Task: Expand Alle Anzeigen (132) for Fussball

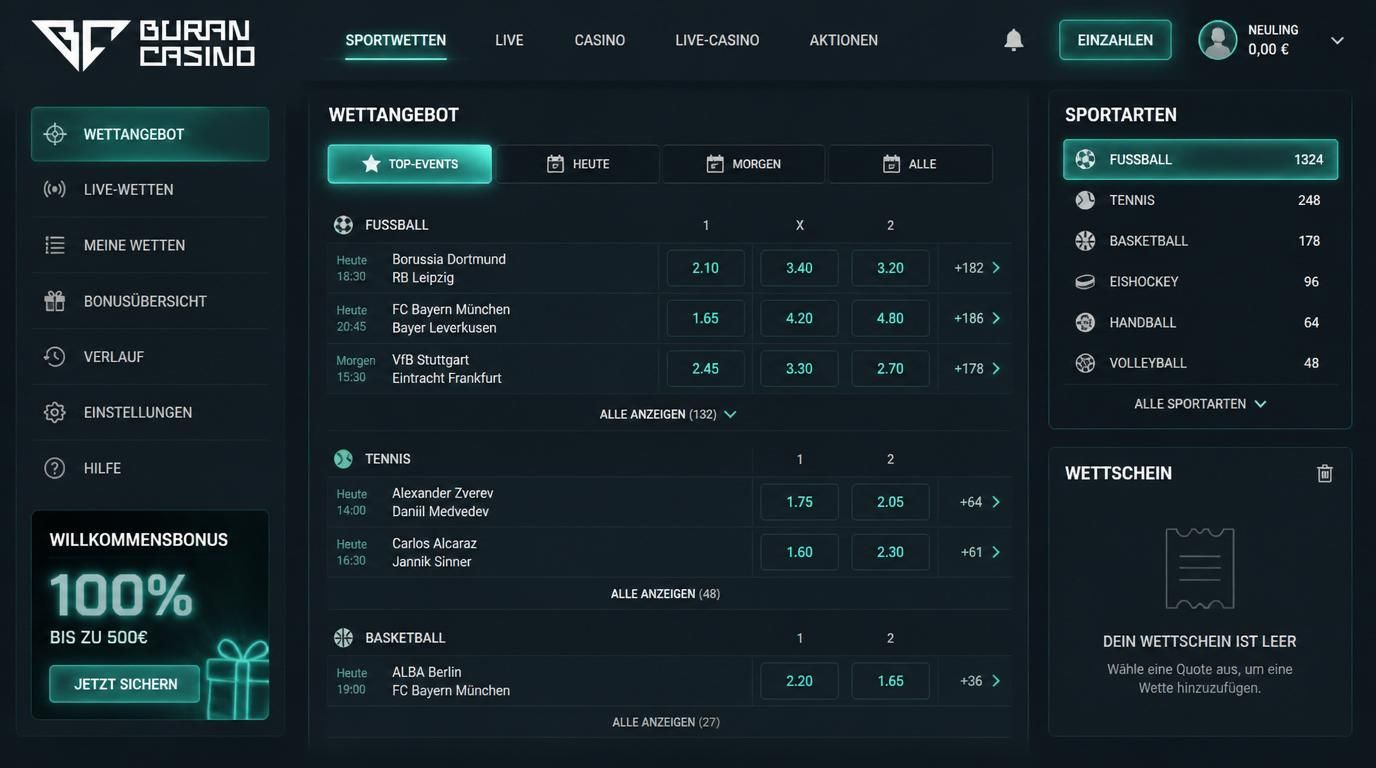Action: [x=668, y=414]
